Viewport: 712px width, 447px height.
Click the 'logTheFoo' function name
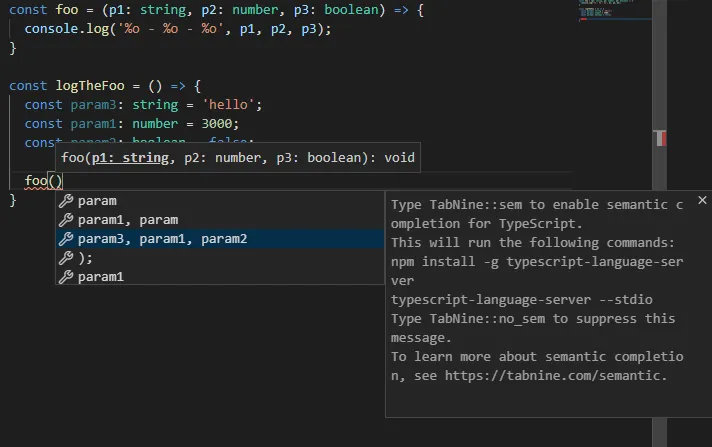tap(90, 86)
